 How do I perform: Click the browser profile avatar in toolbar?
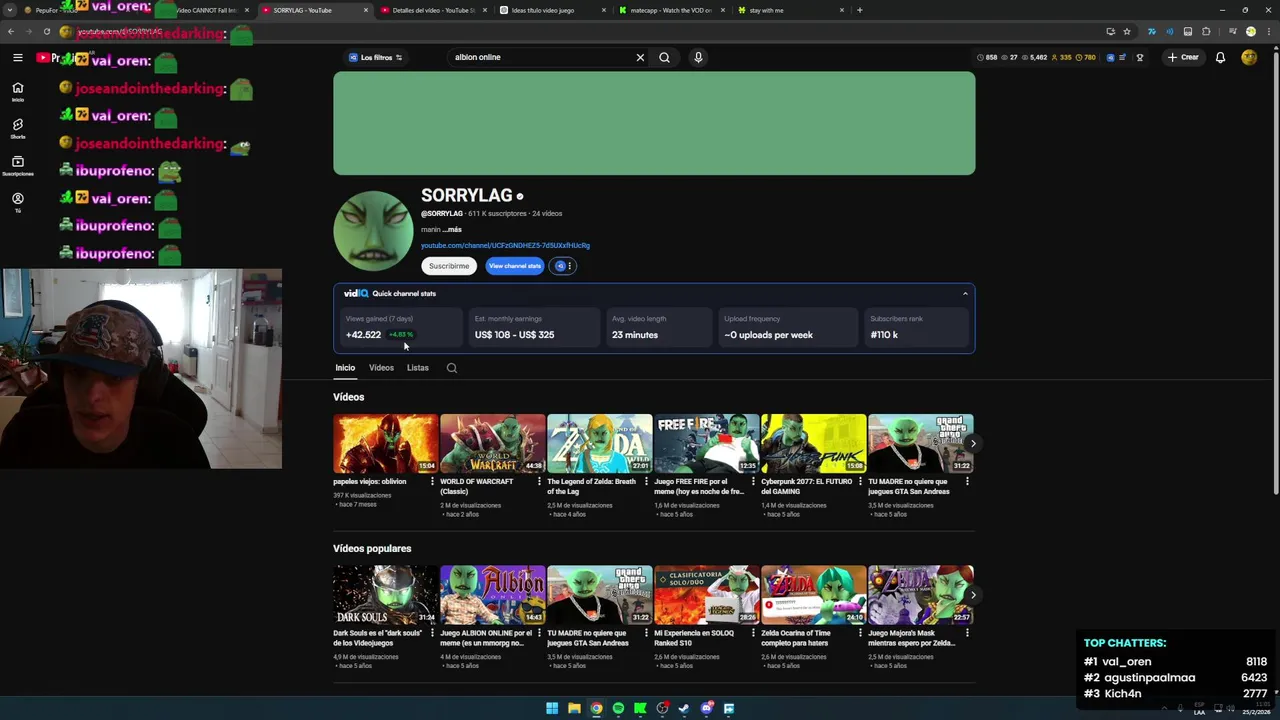[x=1250, y=31]
